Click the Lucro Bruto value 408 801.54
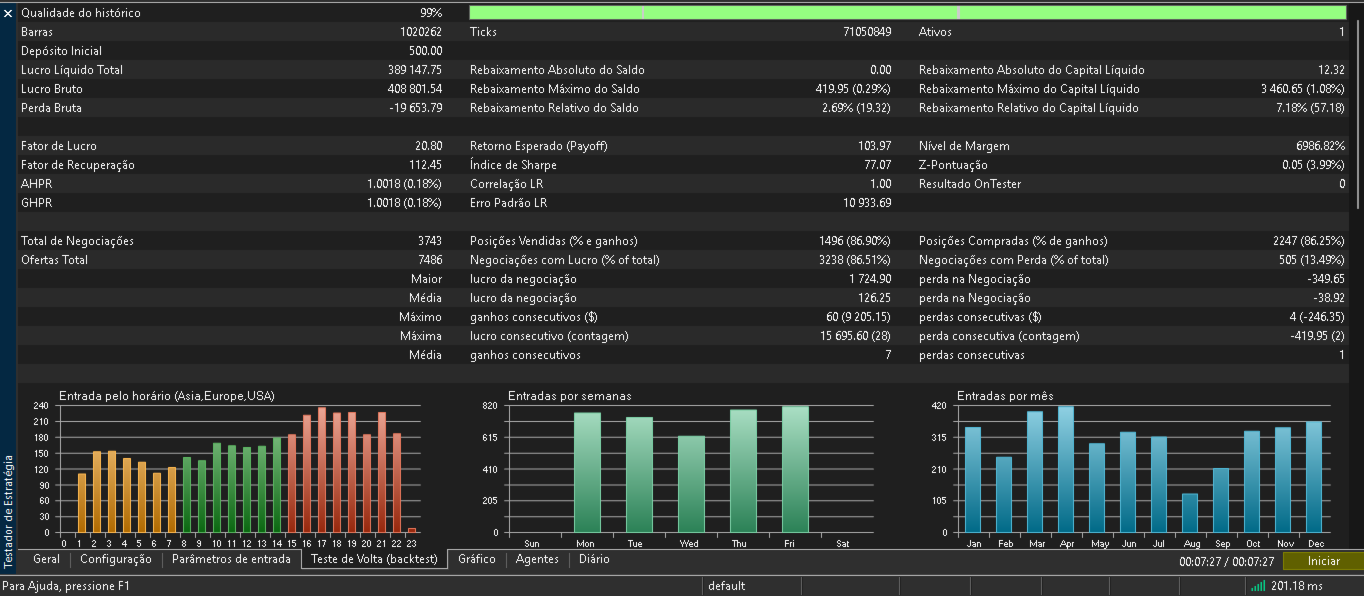 pyautogui.click(x=415, y=89)
